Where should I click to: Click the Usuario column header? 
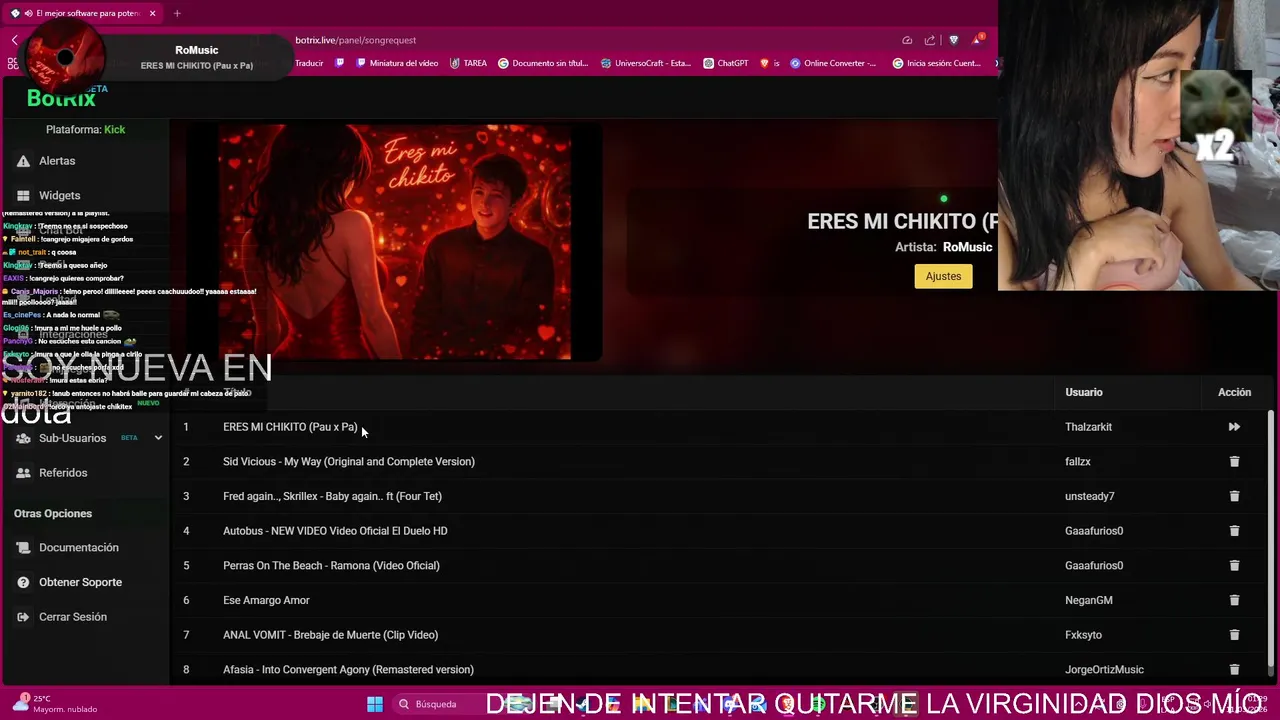coord(1084,392)
